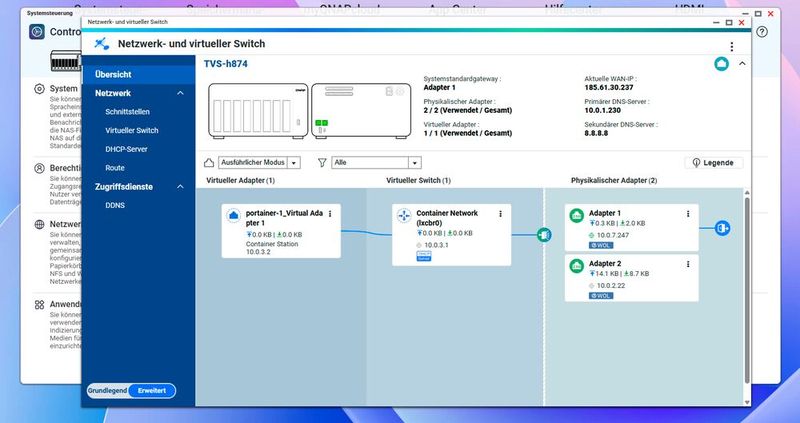Image resolution: width=800 pixels, height=423 pixels.
Task: Open Schnittstellen in the sidebar
Action: (128, 112)
